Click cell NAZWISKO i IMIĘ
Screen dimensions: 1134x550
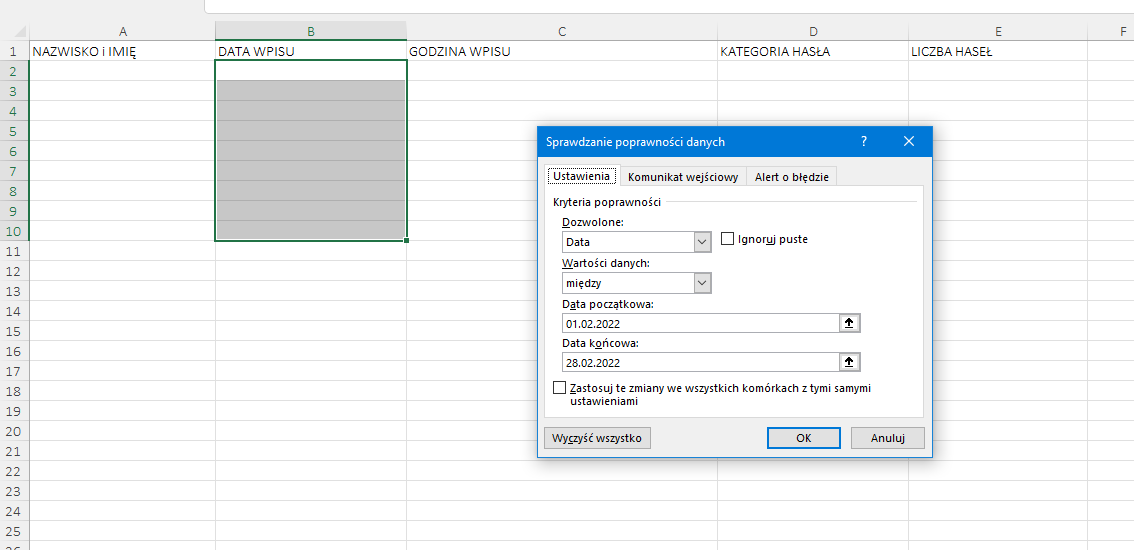[122, 51]
